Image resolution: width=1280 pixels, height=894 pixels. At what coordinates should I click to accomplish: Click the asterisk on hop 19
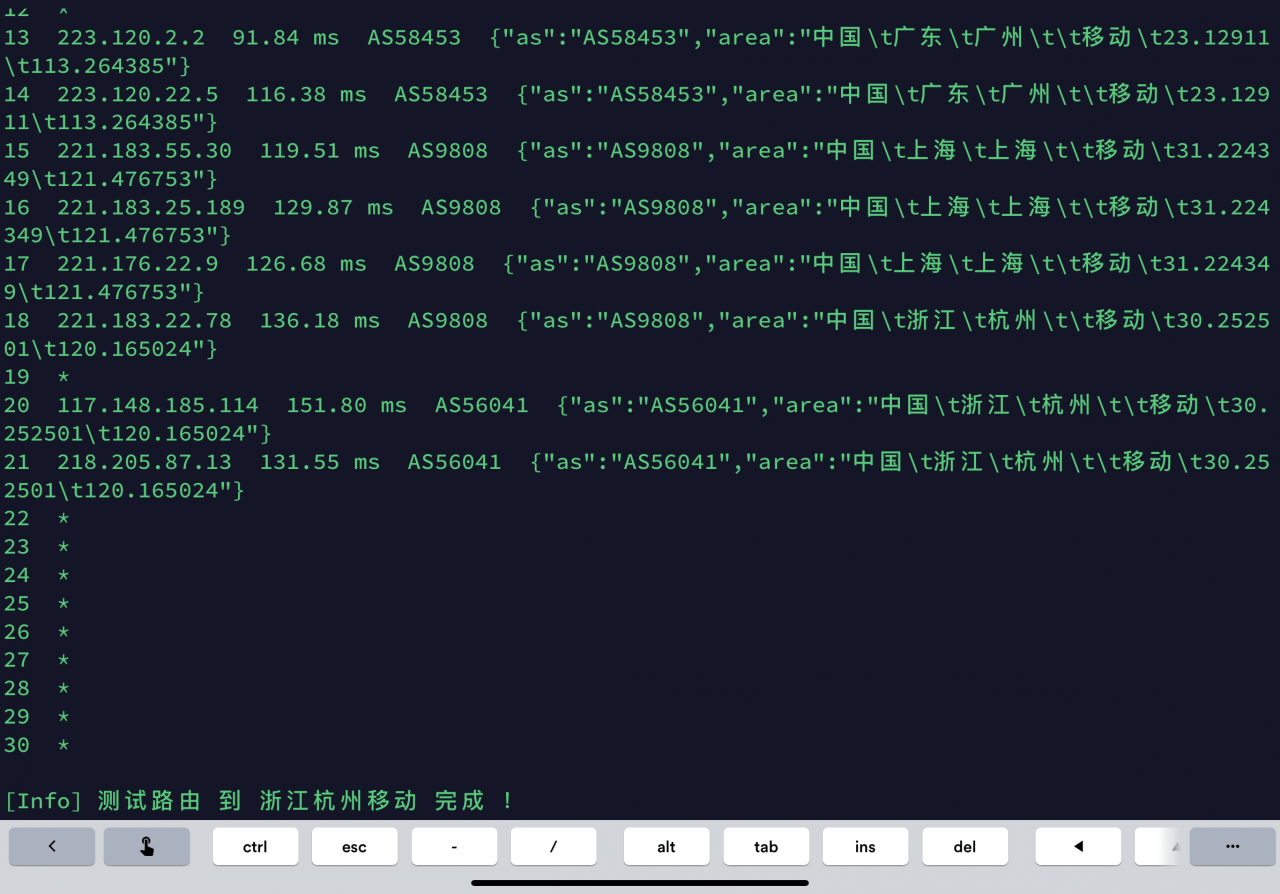64,377
